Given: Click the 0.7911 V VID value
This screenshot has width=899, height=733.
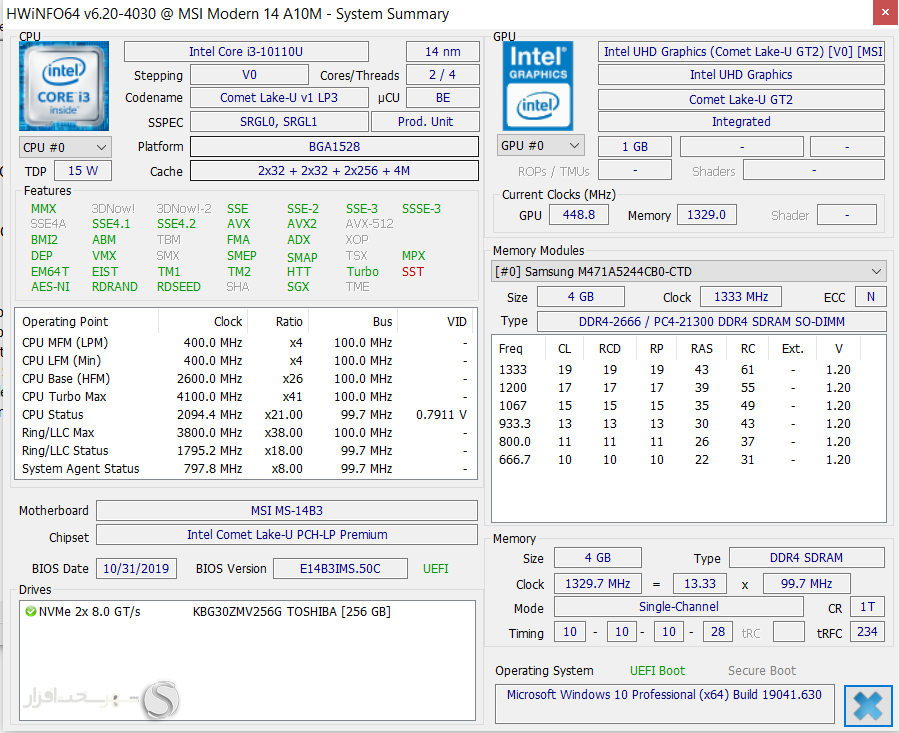Looking at the screenshot, I should 441,414.
